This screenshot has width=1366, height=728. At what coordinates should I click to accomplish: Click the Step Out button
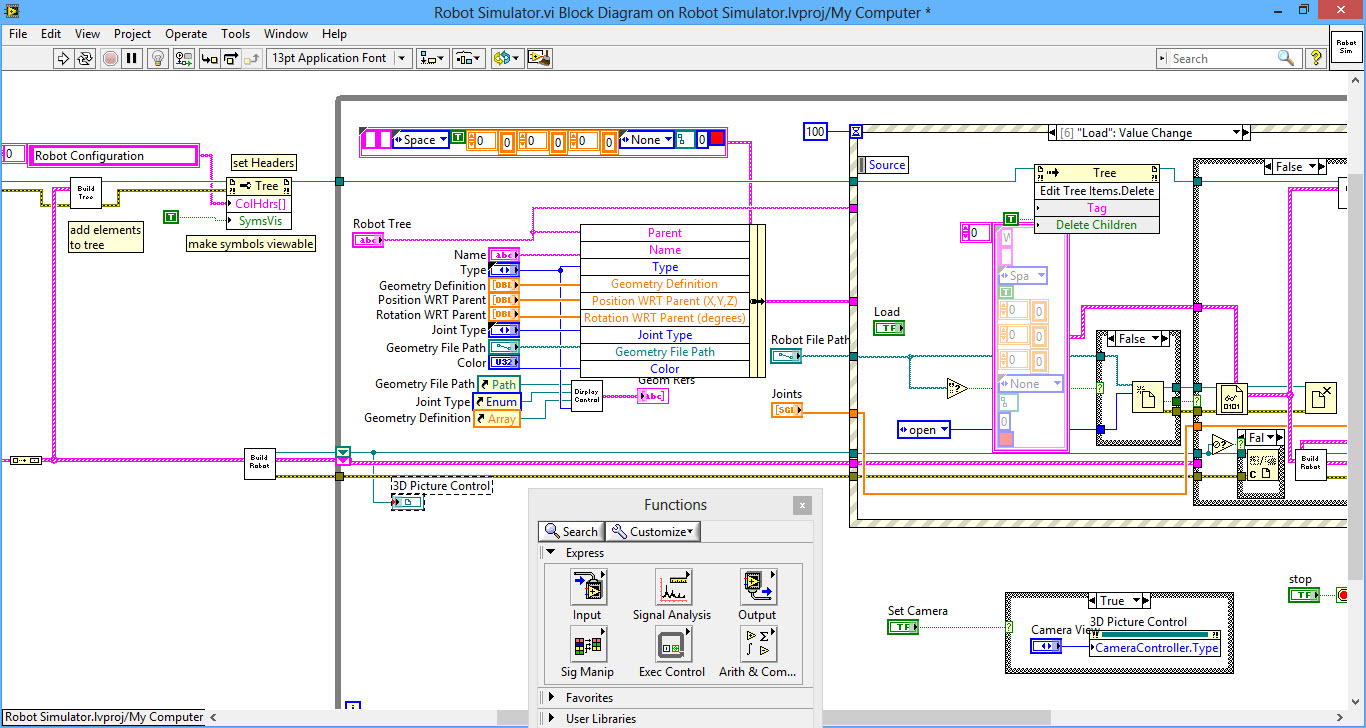coord(252,58)
